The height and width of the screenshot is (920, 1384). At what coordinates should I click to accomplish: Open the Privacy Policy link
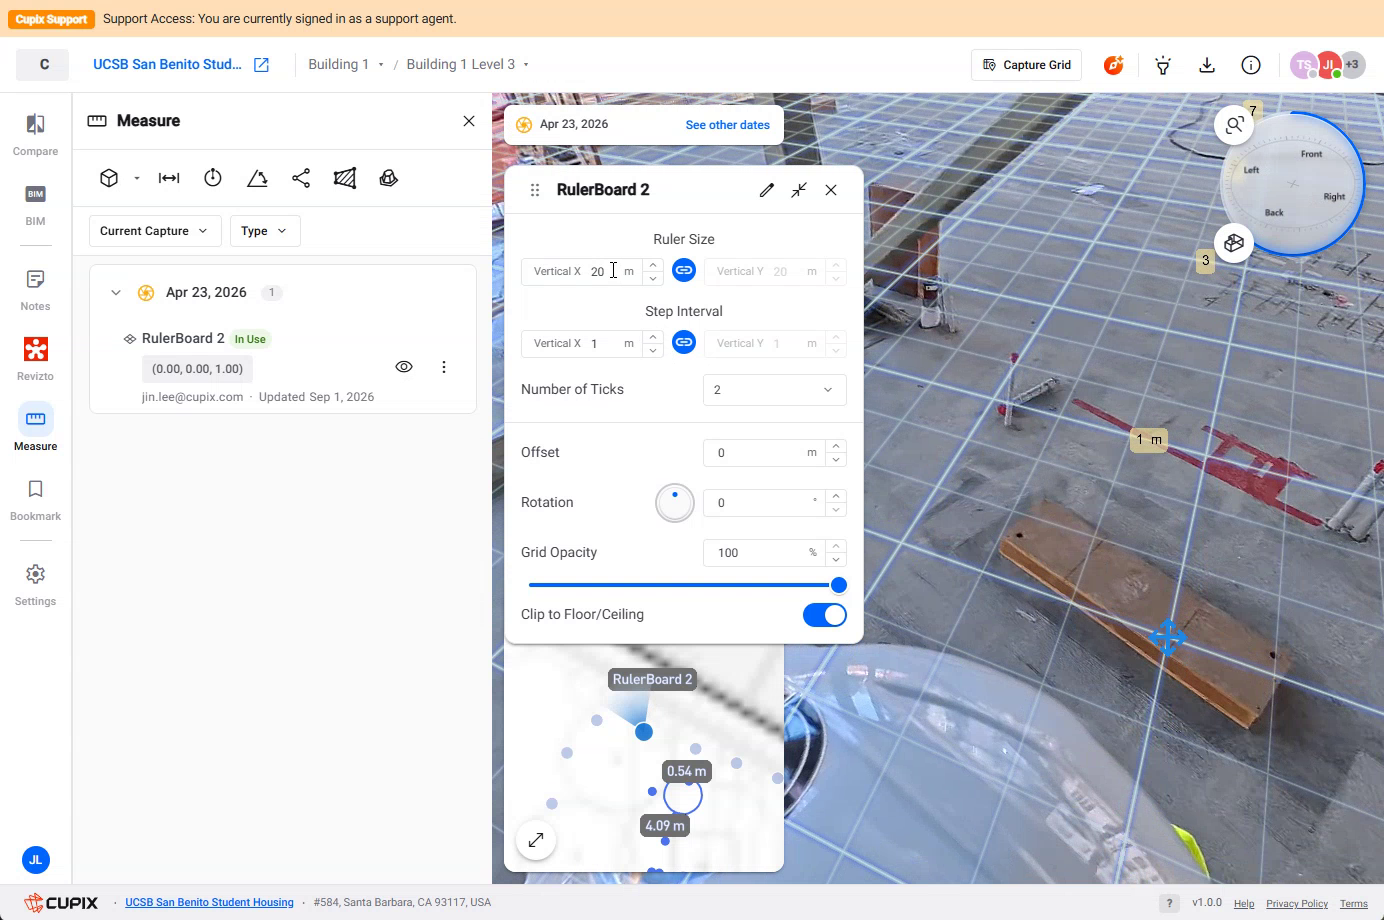(1297, 904)
